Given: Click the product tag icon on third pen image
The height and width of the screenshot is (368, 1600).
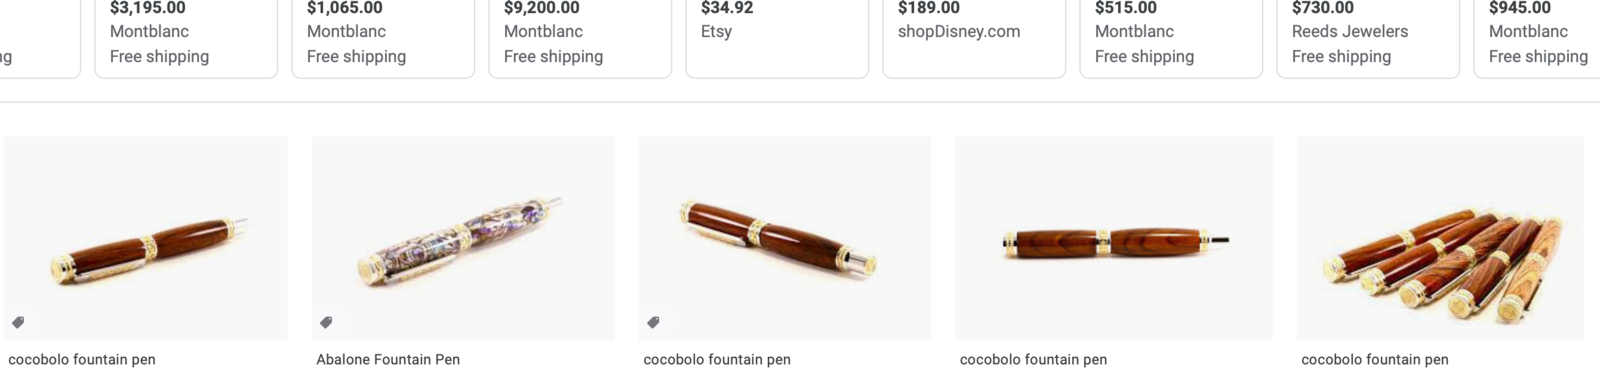Looking at the screenshot, I should click(x=653, y=322).
